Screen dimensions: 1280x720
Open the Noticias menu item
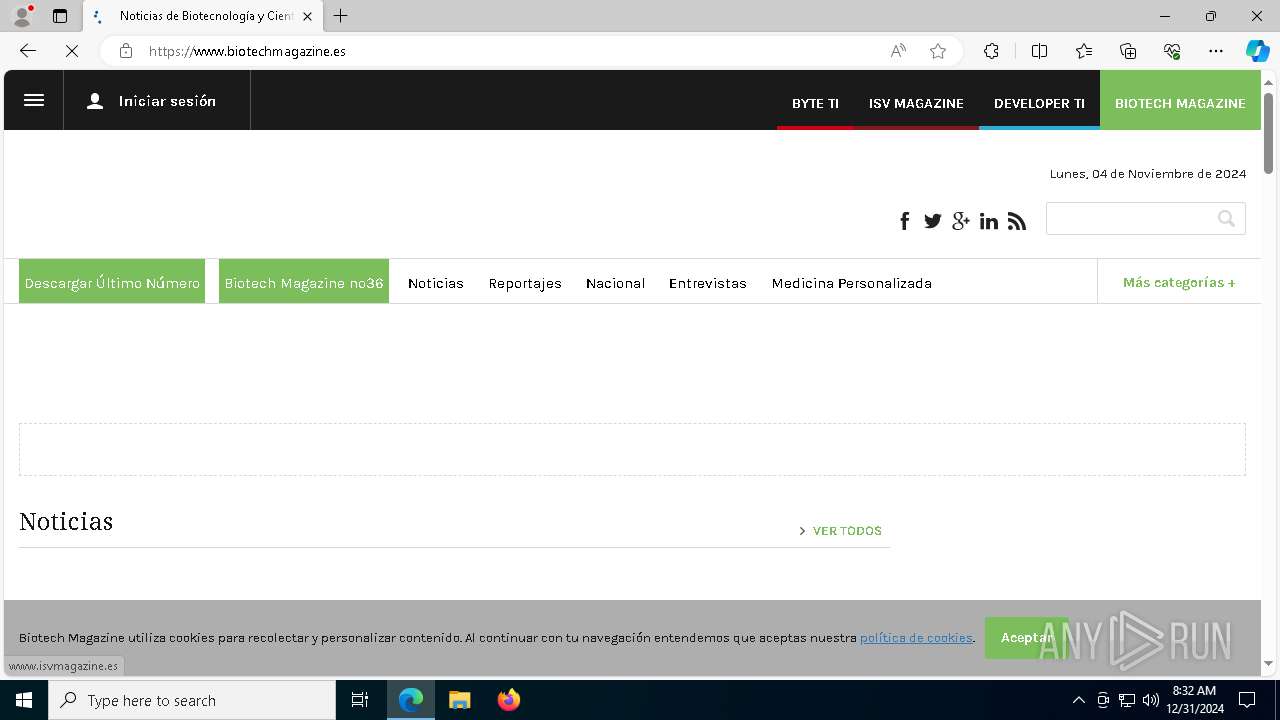pos(436,283)
